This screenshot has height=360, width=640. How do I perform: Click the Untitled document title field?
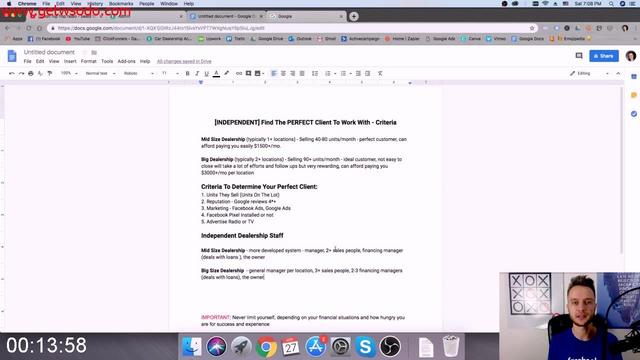tap(49, 52)
